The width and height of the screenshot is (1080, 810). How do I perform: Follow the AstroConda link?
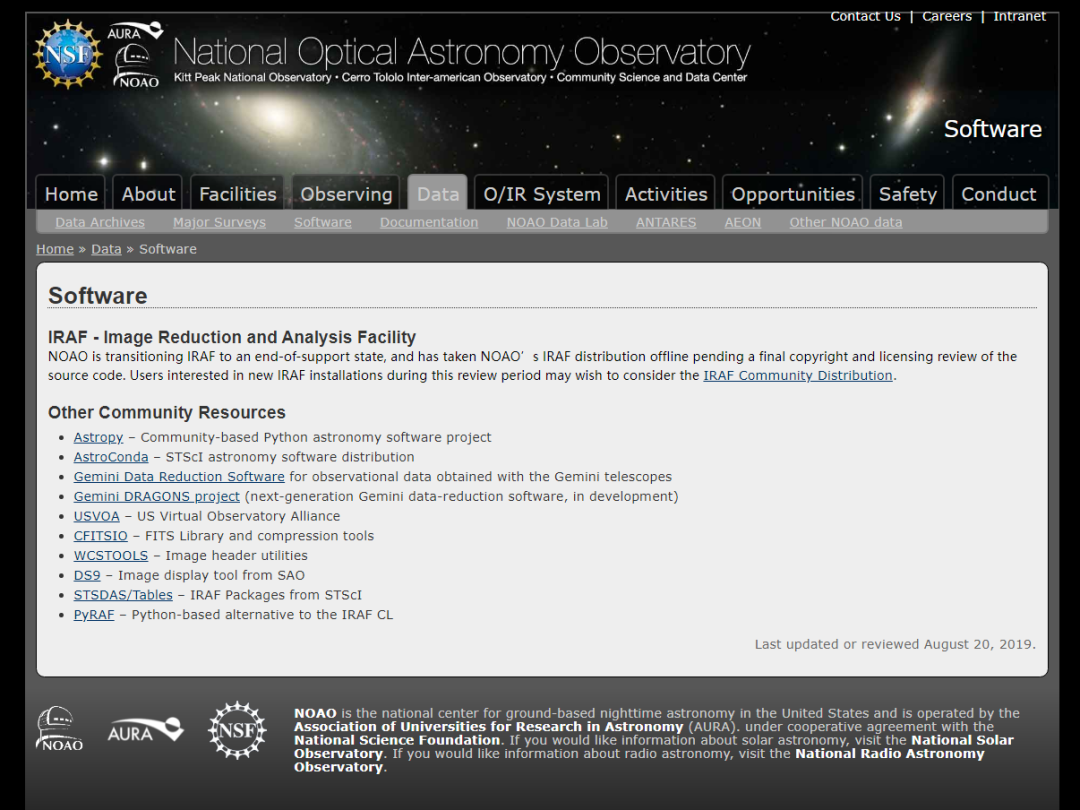point(111,457)
